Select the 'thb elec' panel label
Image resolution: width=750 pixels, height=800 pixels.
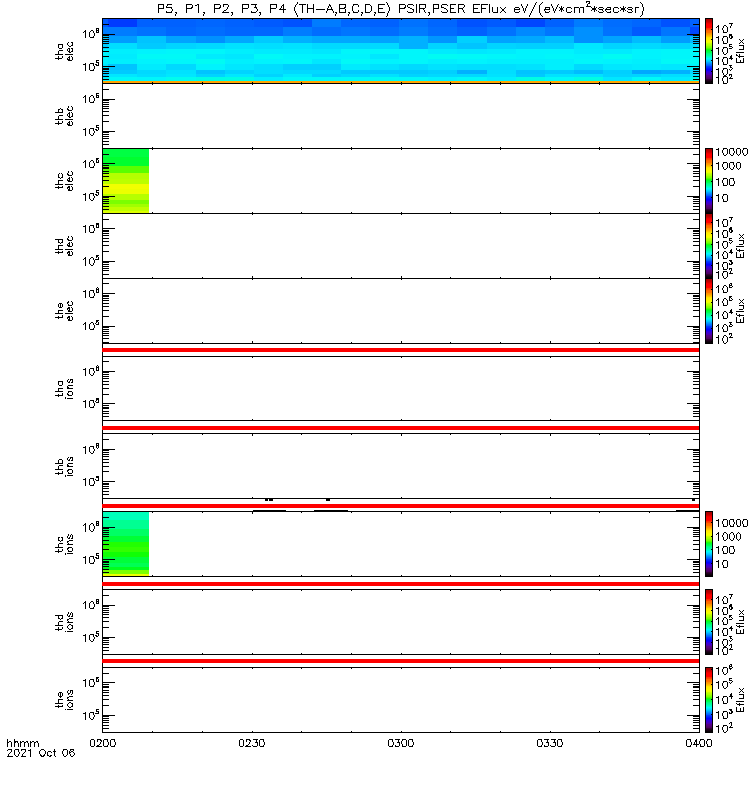tap(64, 116)
